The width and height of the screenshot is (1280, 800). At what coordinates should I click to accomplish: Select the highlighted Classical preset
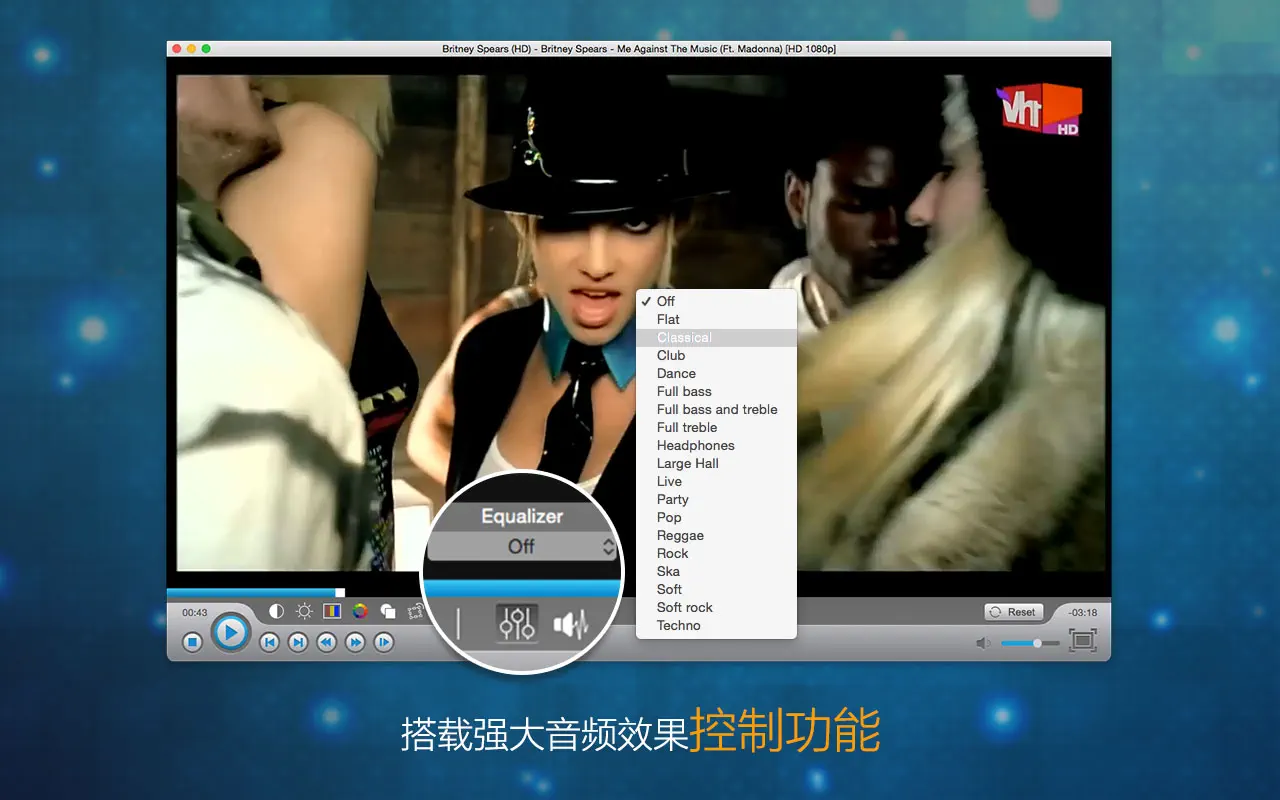[716, 337]
